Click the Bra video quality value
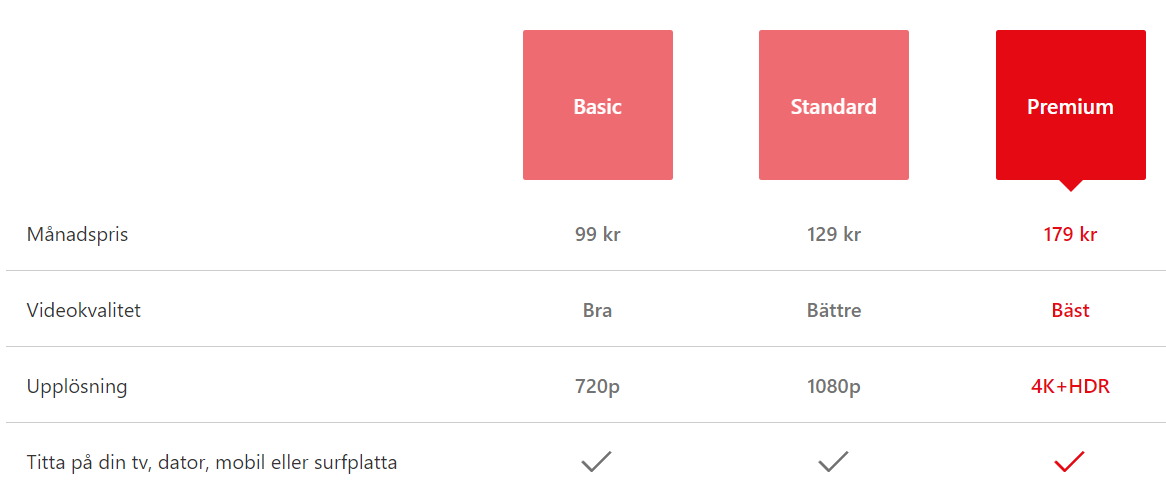 coord(598,311)
